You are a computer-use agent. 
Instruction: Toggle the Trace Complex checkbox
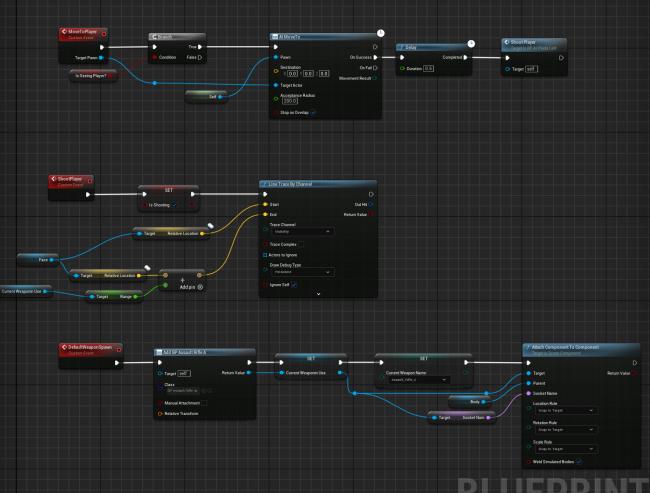(x=300, y=245)
